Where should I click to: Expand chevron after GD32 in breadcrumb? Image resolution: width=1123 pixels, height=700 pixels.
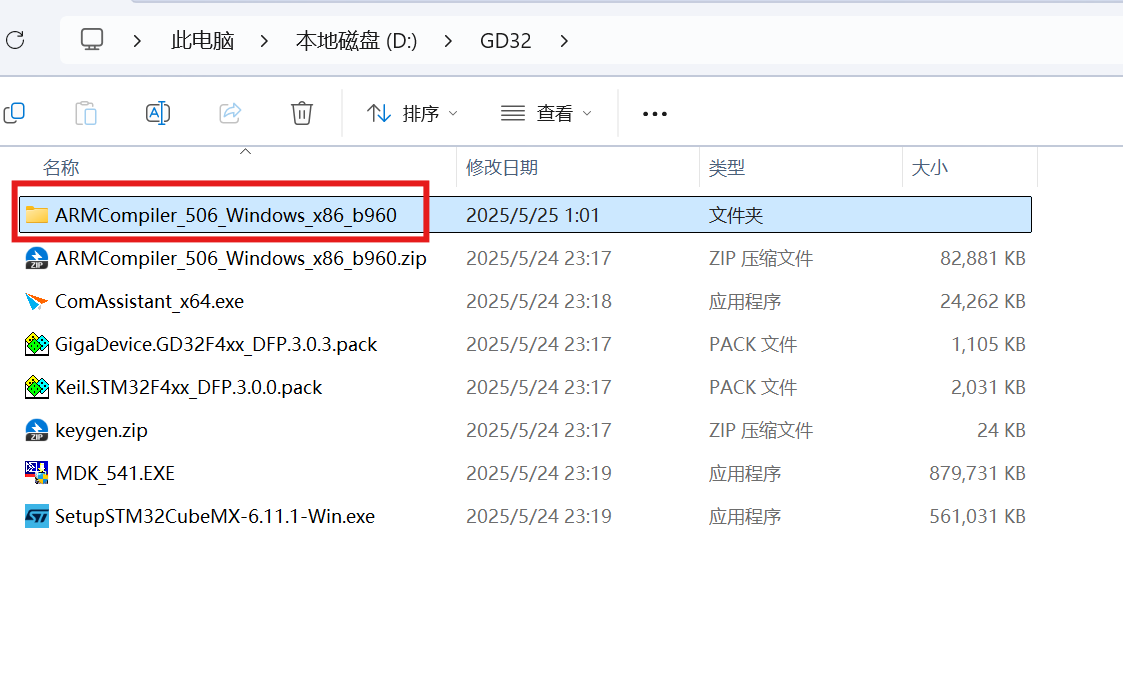point(564,41)
